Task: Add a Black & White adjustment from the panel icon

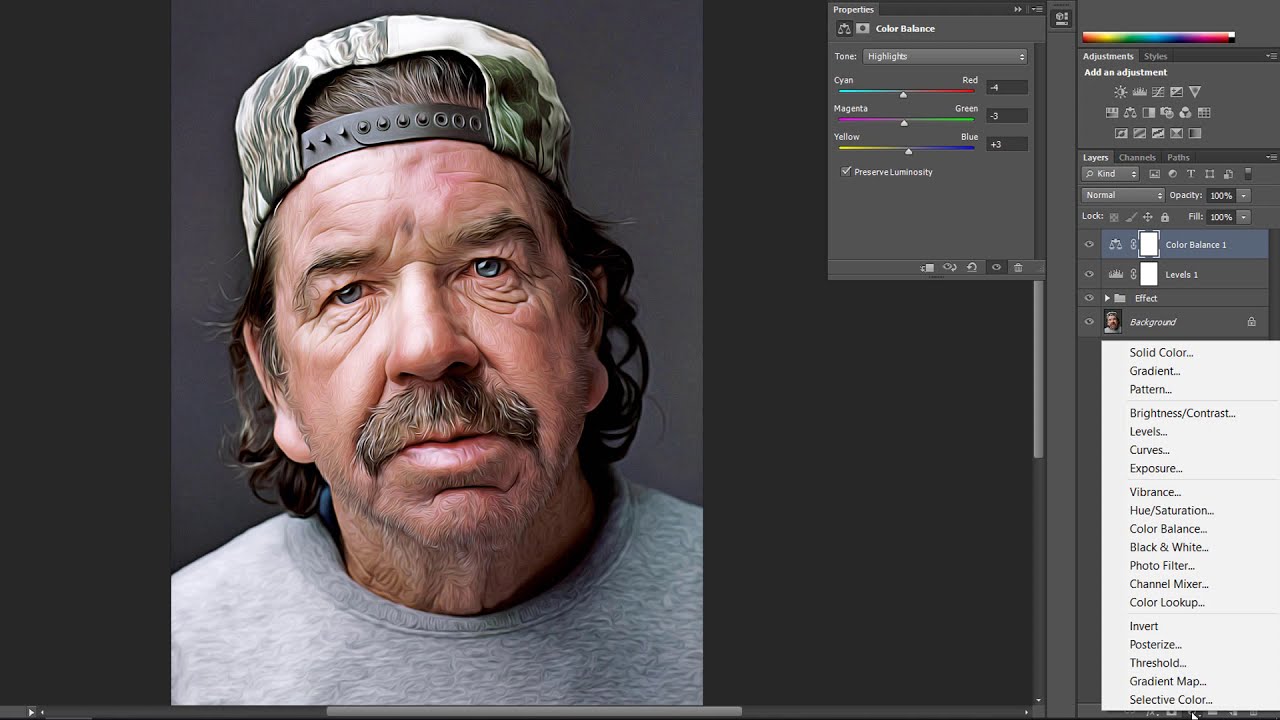Action: (1149, 113)
